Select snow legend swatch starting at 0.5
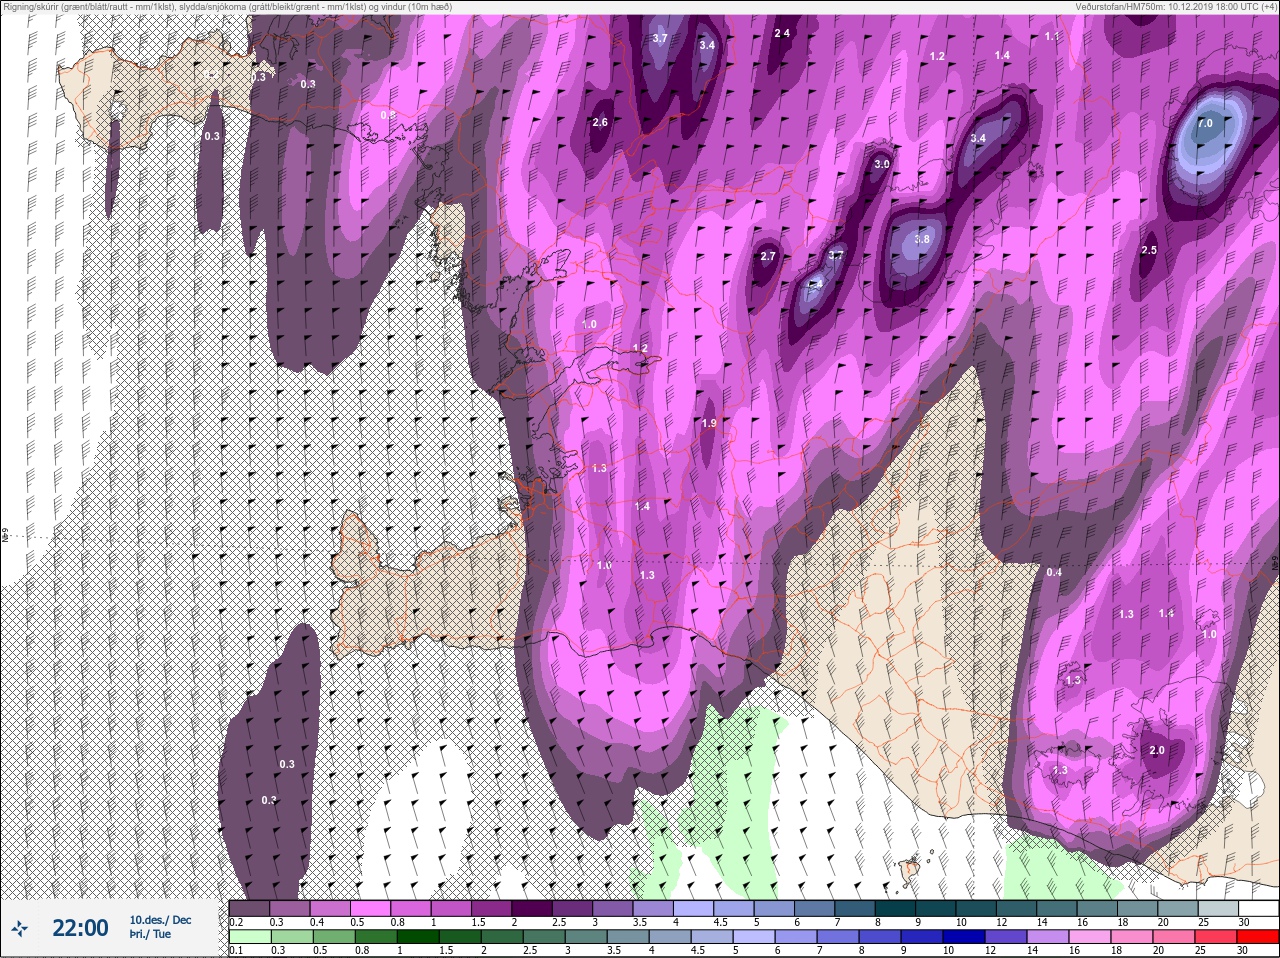This screenshot has width=1280, height=958. tap(370, 909)
